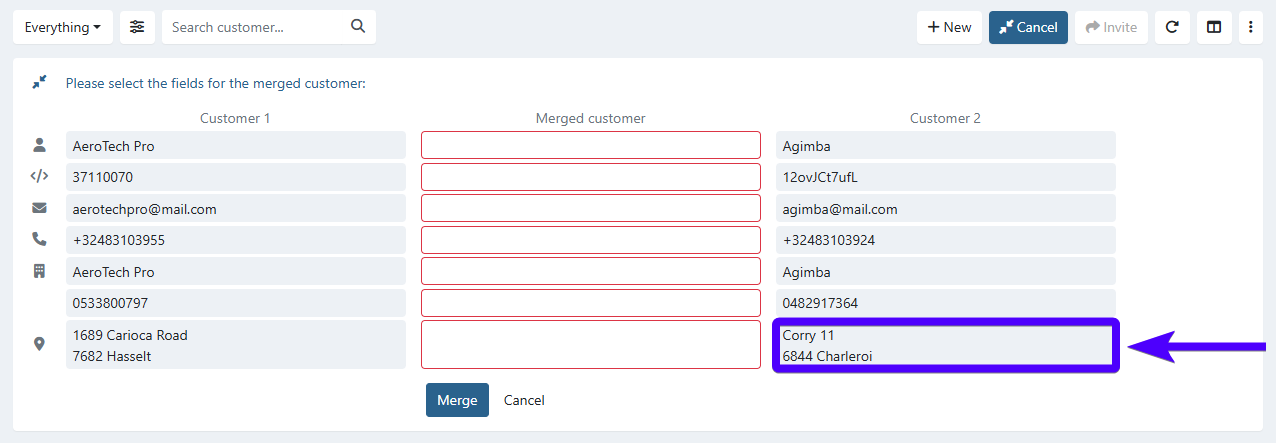The width and height of the screenshot is (1276, 443).
Task: Open the filter settings sliders icon
Action: coord(137,27)
